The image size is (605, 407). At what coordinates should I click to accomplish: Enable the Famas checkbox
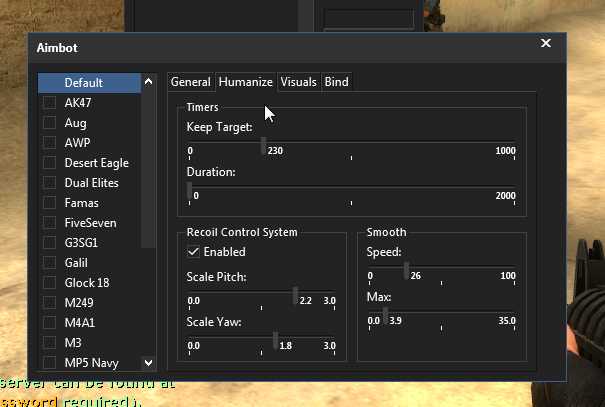[x=49, y=203]
